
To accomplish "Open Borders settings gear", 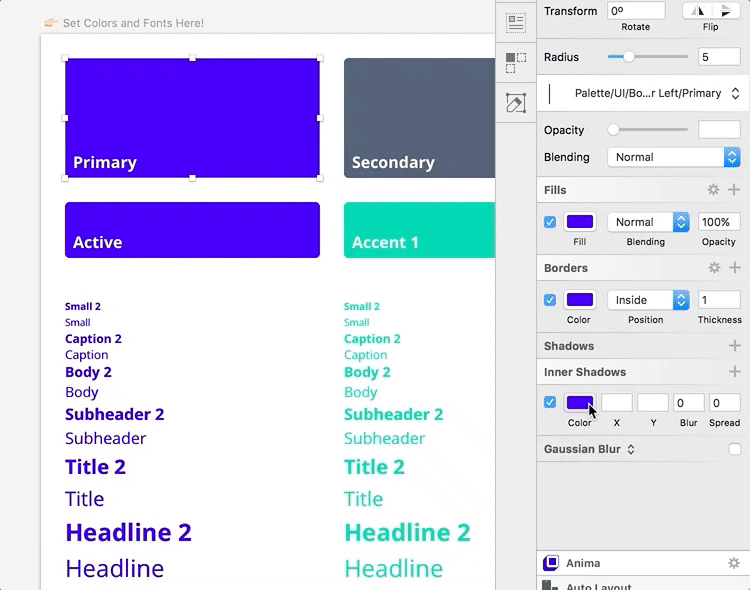I will tap(714, 267).
